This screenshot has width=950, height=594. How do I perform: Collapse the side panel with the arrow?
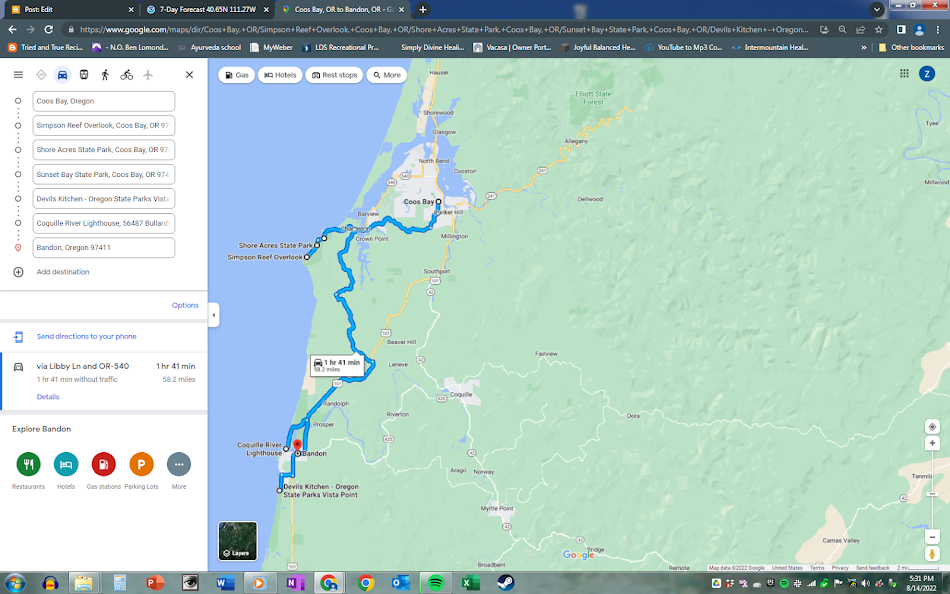click(x=213, y=315)
